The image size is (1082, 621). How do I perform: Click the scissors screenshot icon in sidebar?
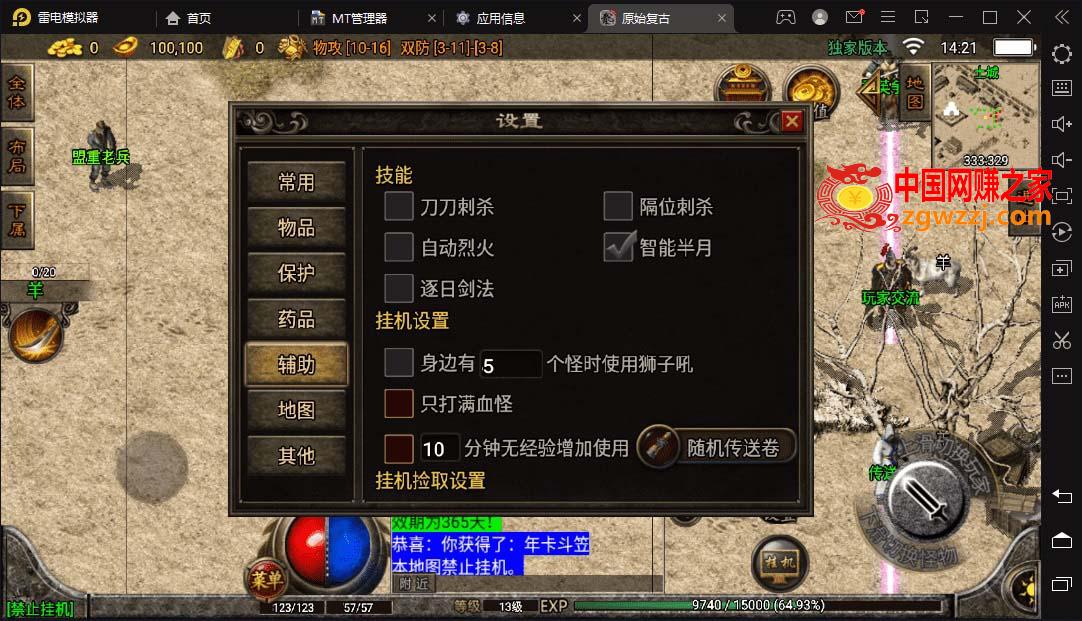1061,340
